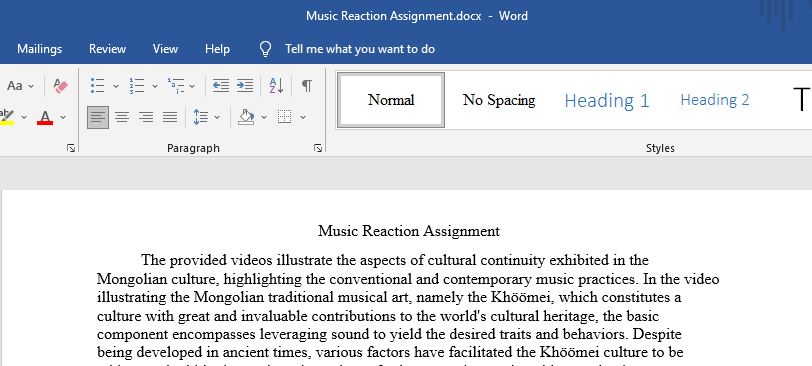The image size is (812, 366).
Task: Open the highlight color dropdown arrow
Action: point(24,118)
